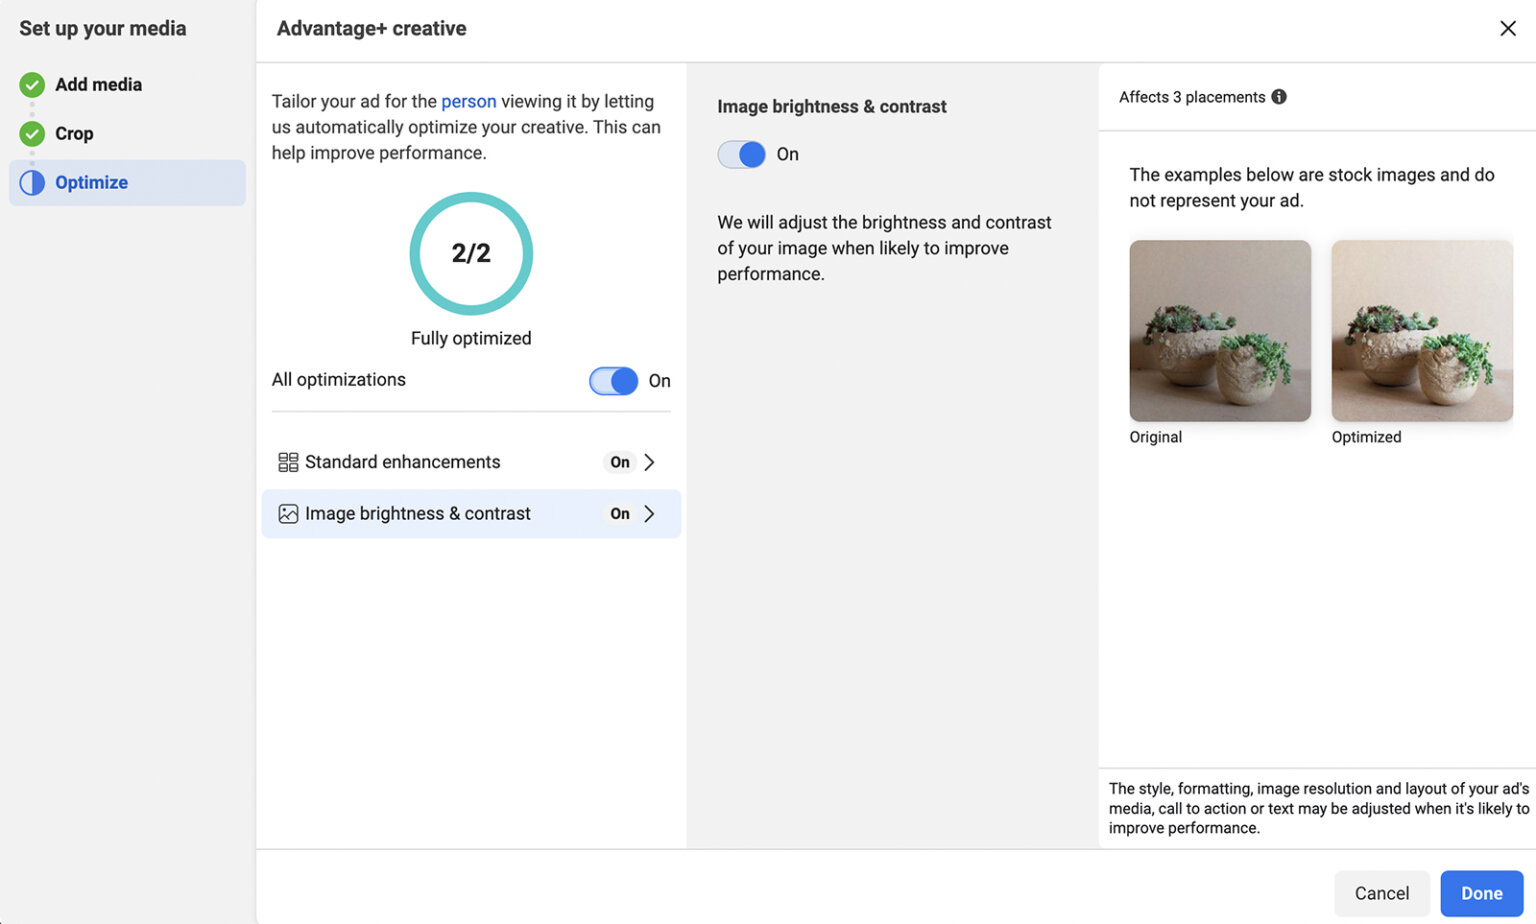The height and width of the screenshot is (924, 1536).
Task: Go back to the Crop step
Action: point(73,133)
